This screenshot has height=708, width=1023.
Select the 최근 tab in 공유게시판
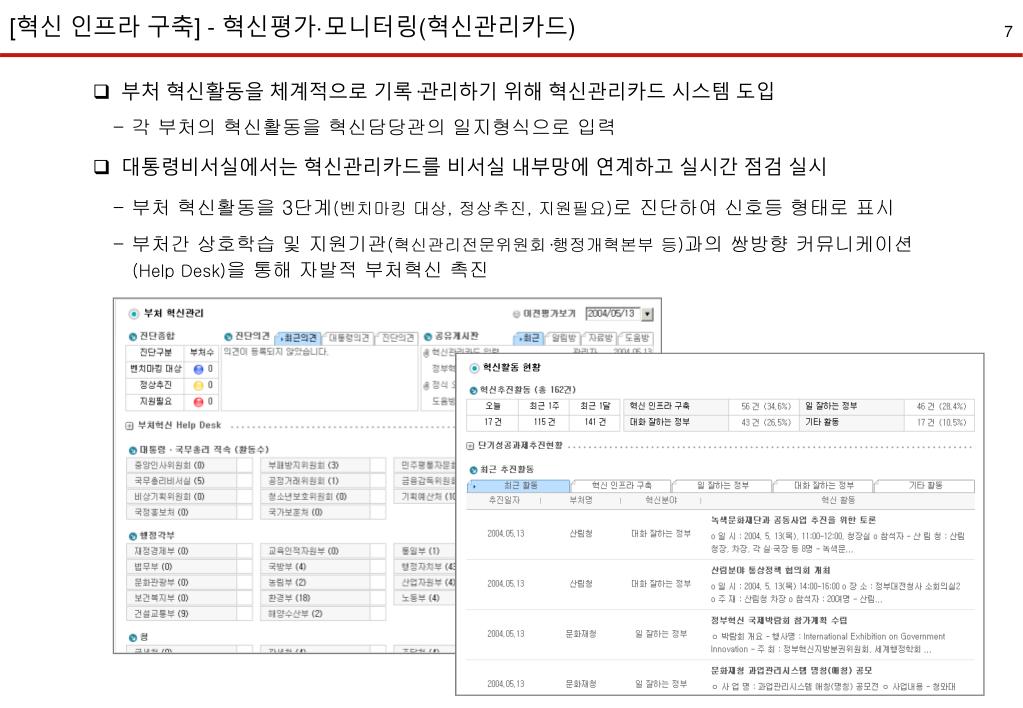coord(529,337)
